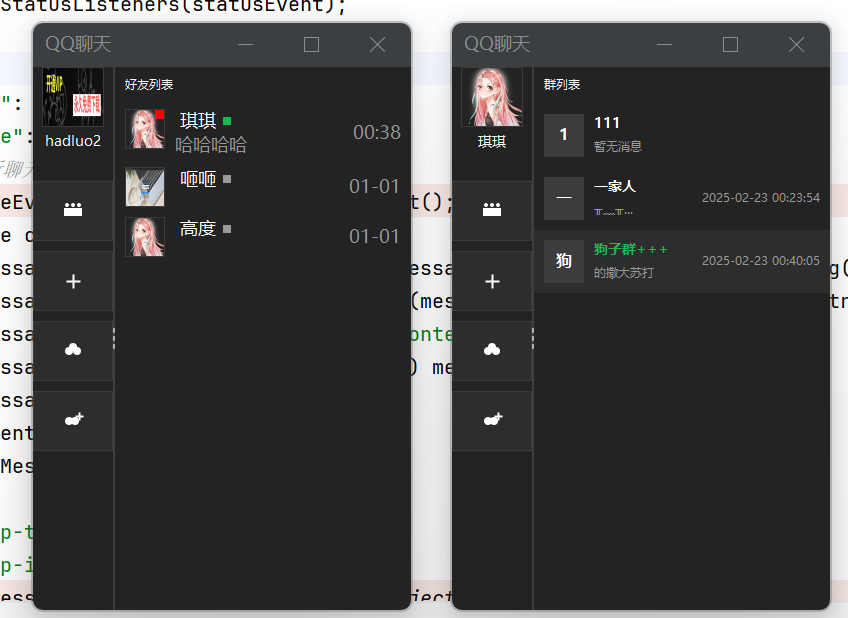Click hadluo2 username label

[x=73, y=141]
